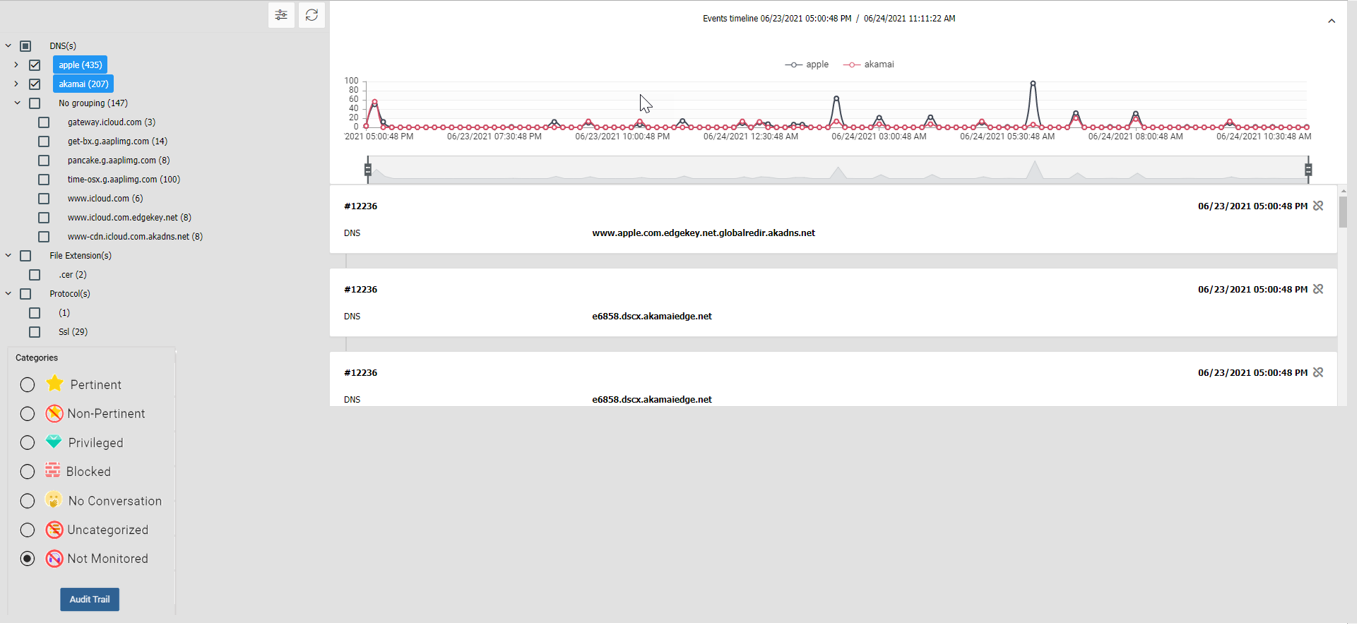Click the Pertinent star icon

point(55,384)
